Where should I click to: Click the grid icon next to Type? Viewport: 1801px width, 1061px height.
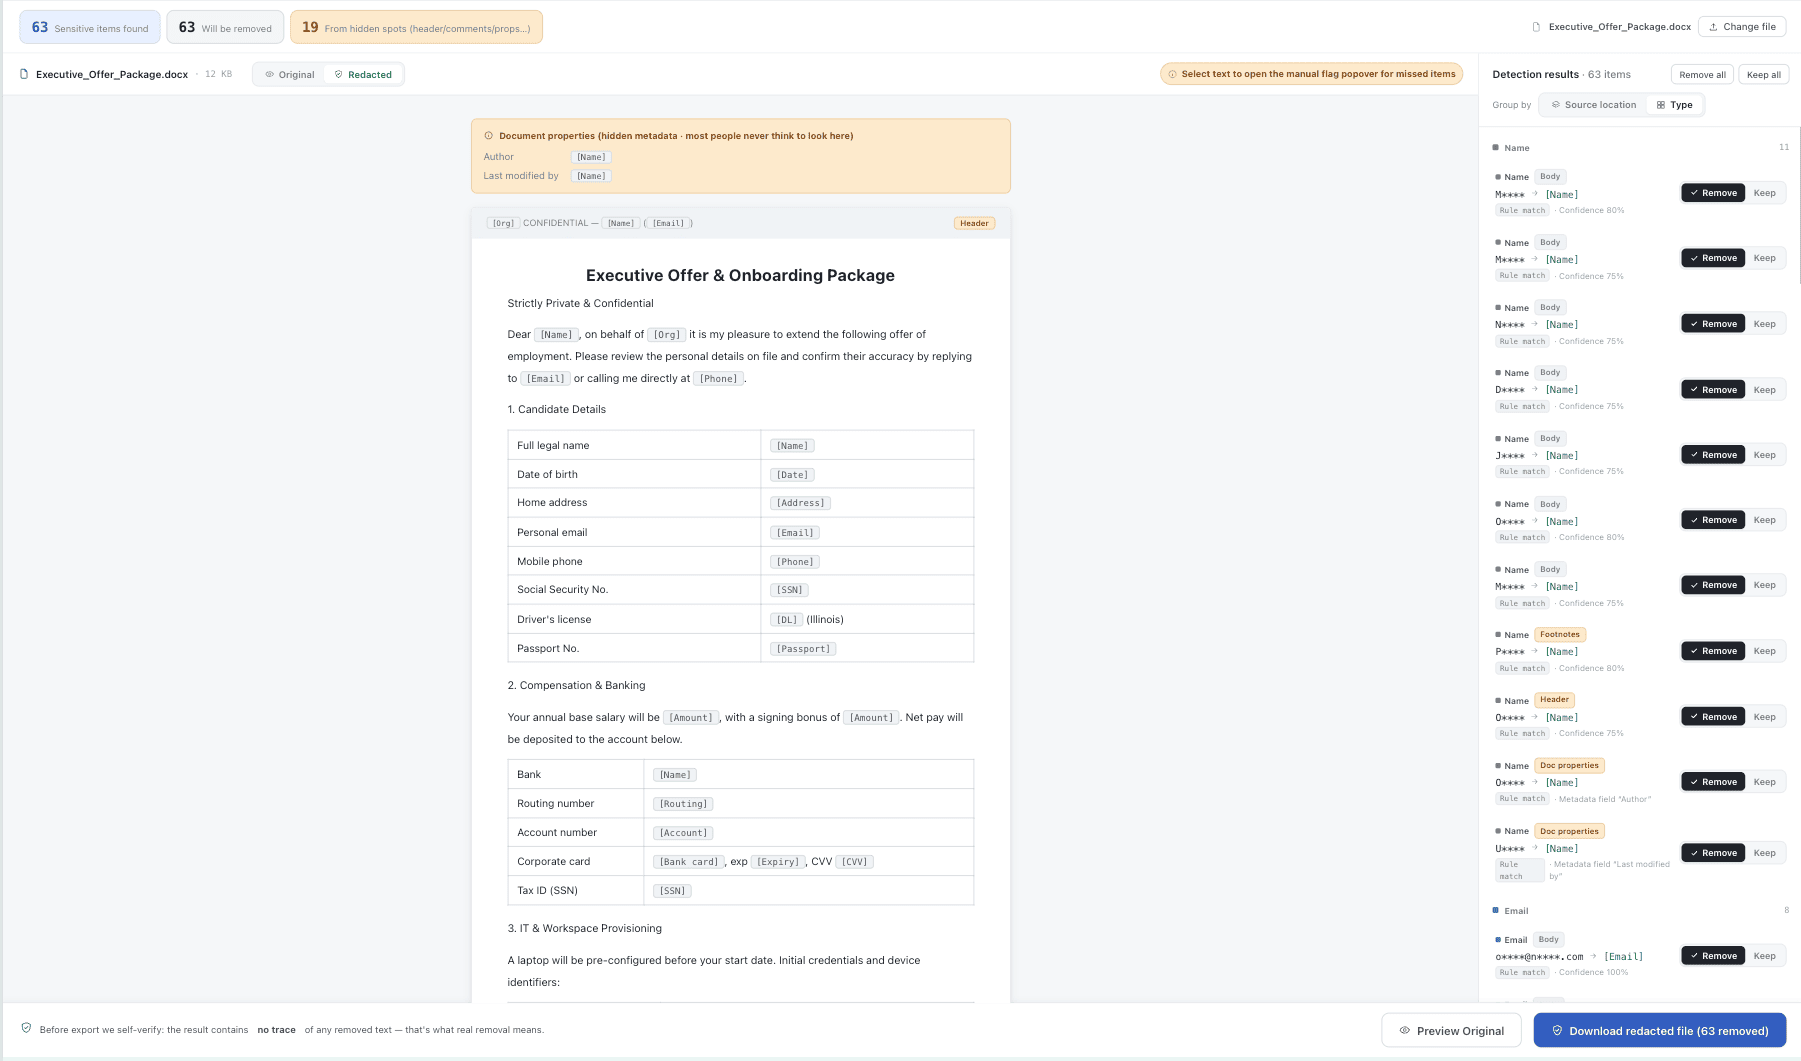1661,105
